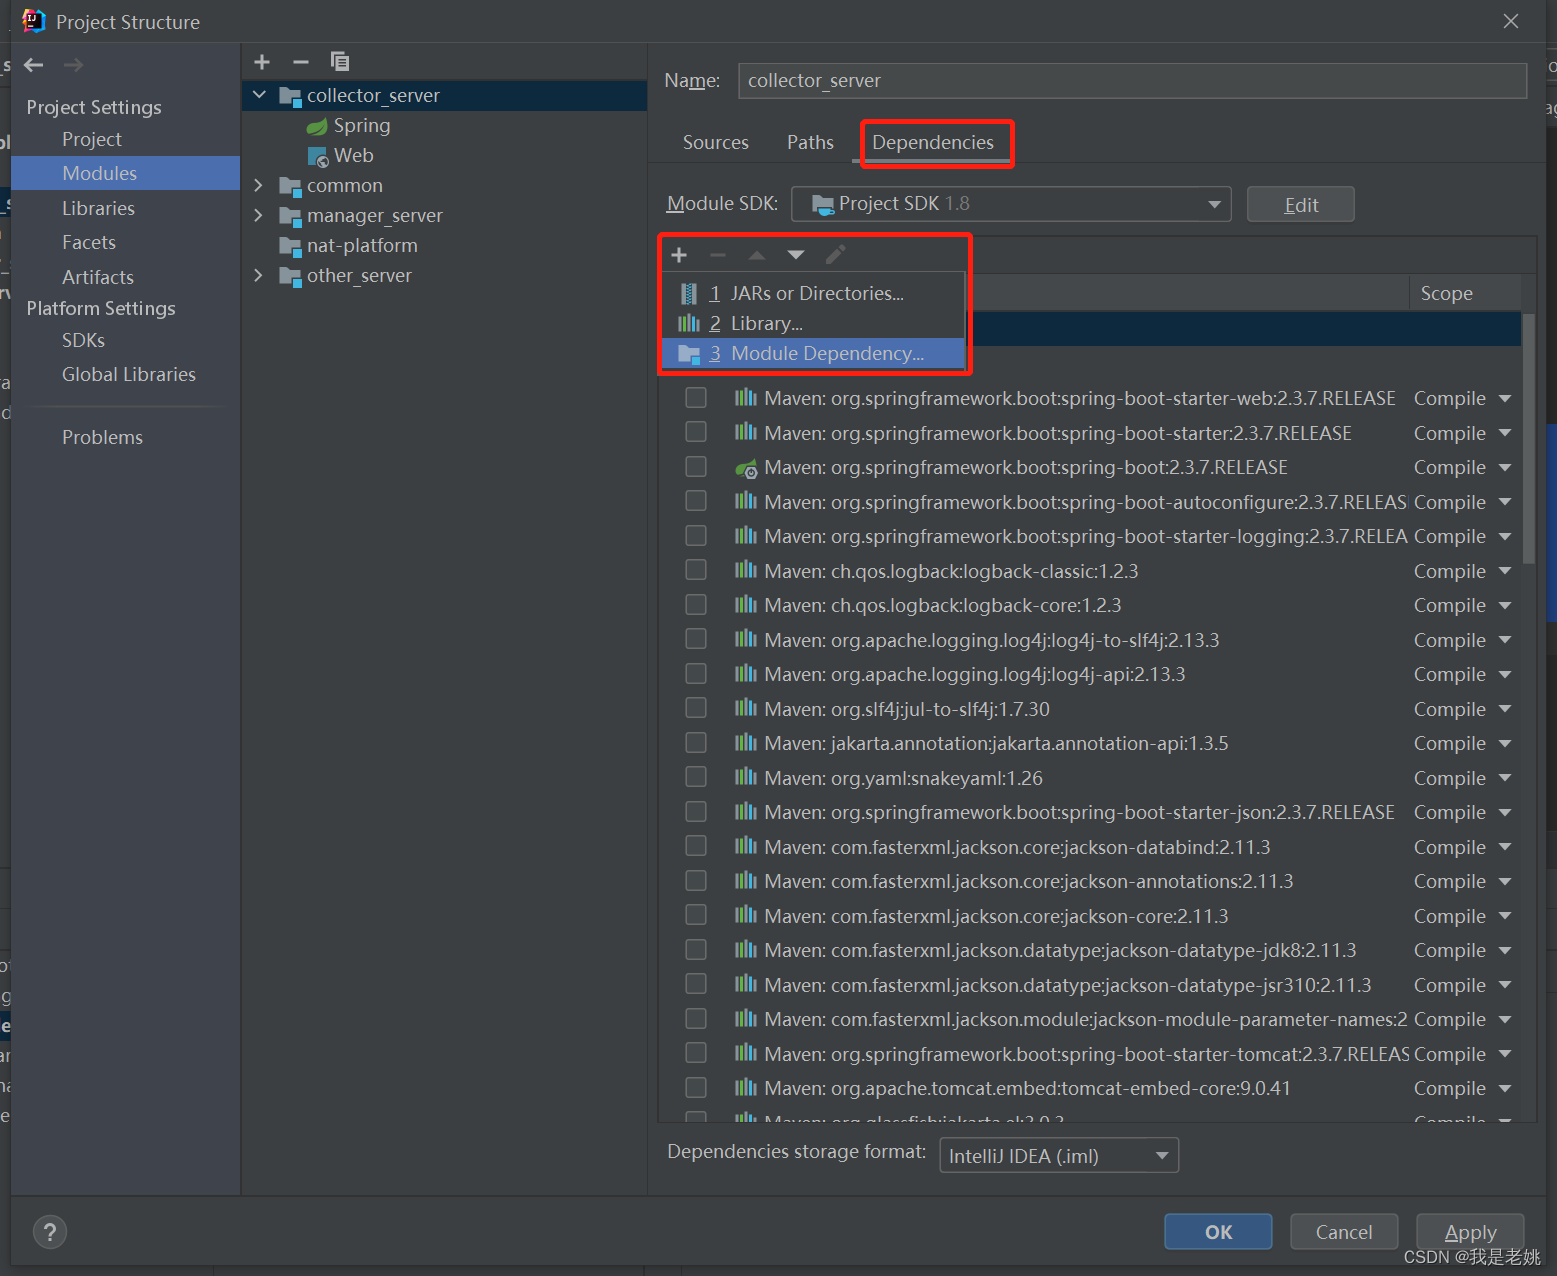Click the OK button
Screen dimensions: 1557x1276
[x=1218, y=1232]
